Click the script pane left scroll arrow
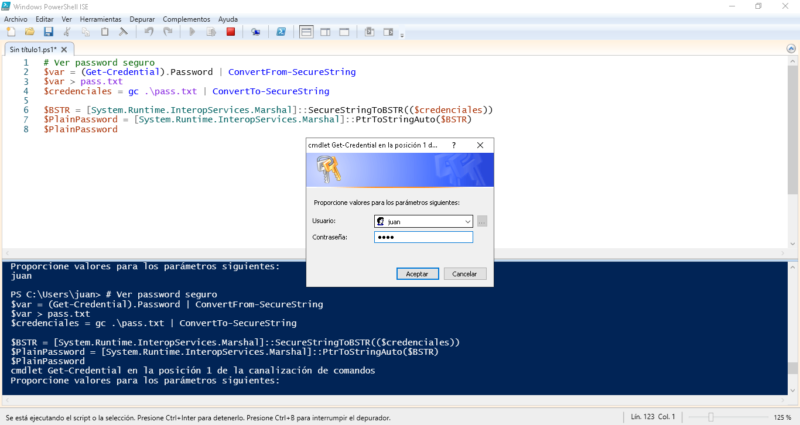The height and width of the screenshot is (425, 800). coord(7,253)
